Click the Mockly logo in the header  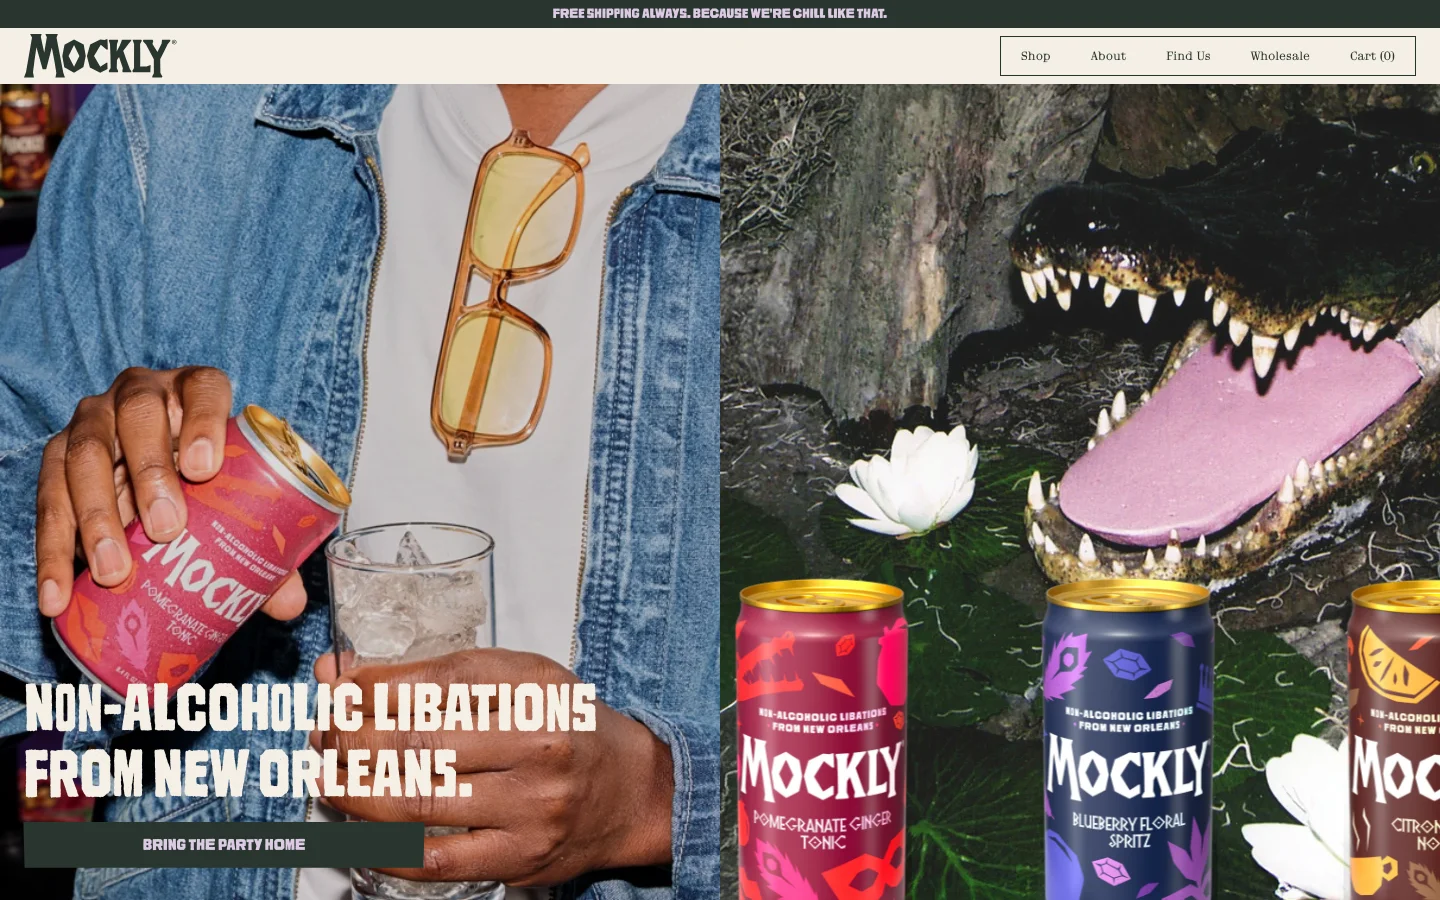[x=100, y=56]
